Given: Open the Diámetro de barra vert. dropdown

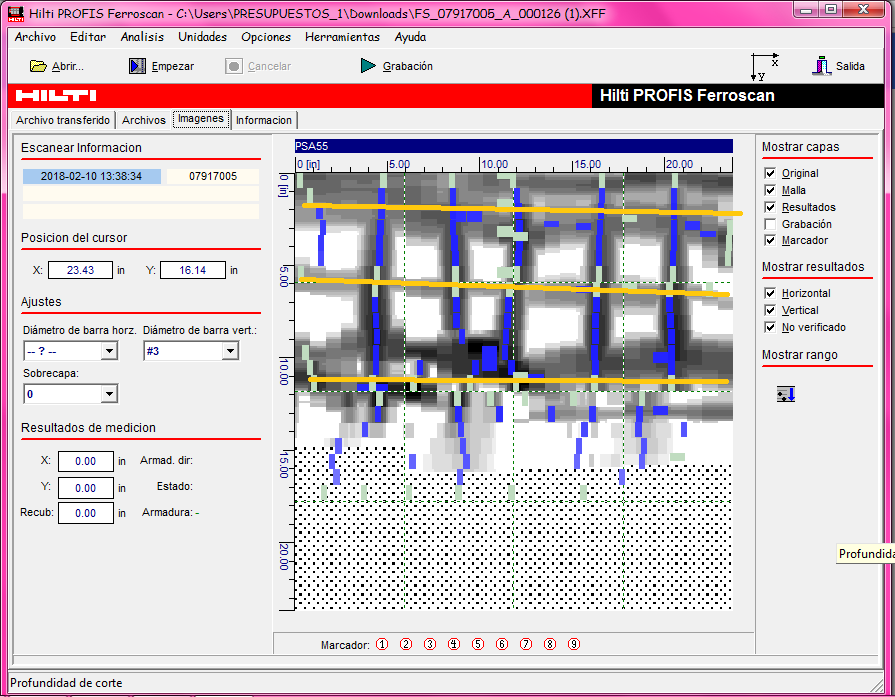Looking at the screenshot, I should pyautogui.click(x=230, y=352).
